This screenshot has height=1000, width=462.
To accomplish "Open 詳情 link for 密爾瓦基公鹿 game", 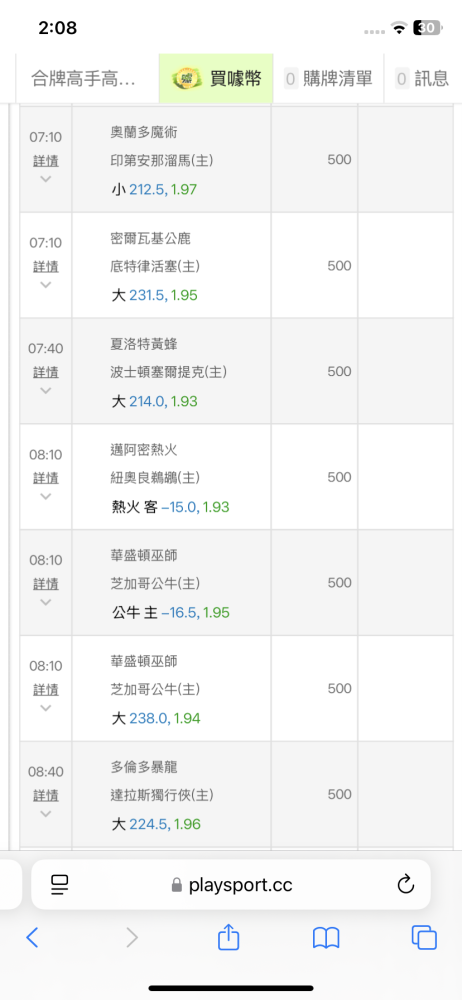I will [46, 266].
